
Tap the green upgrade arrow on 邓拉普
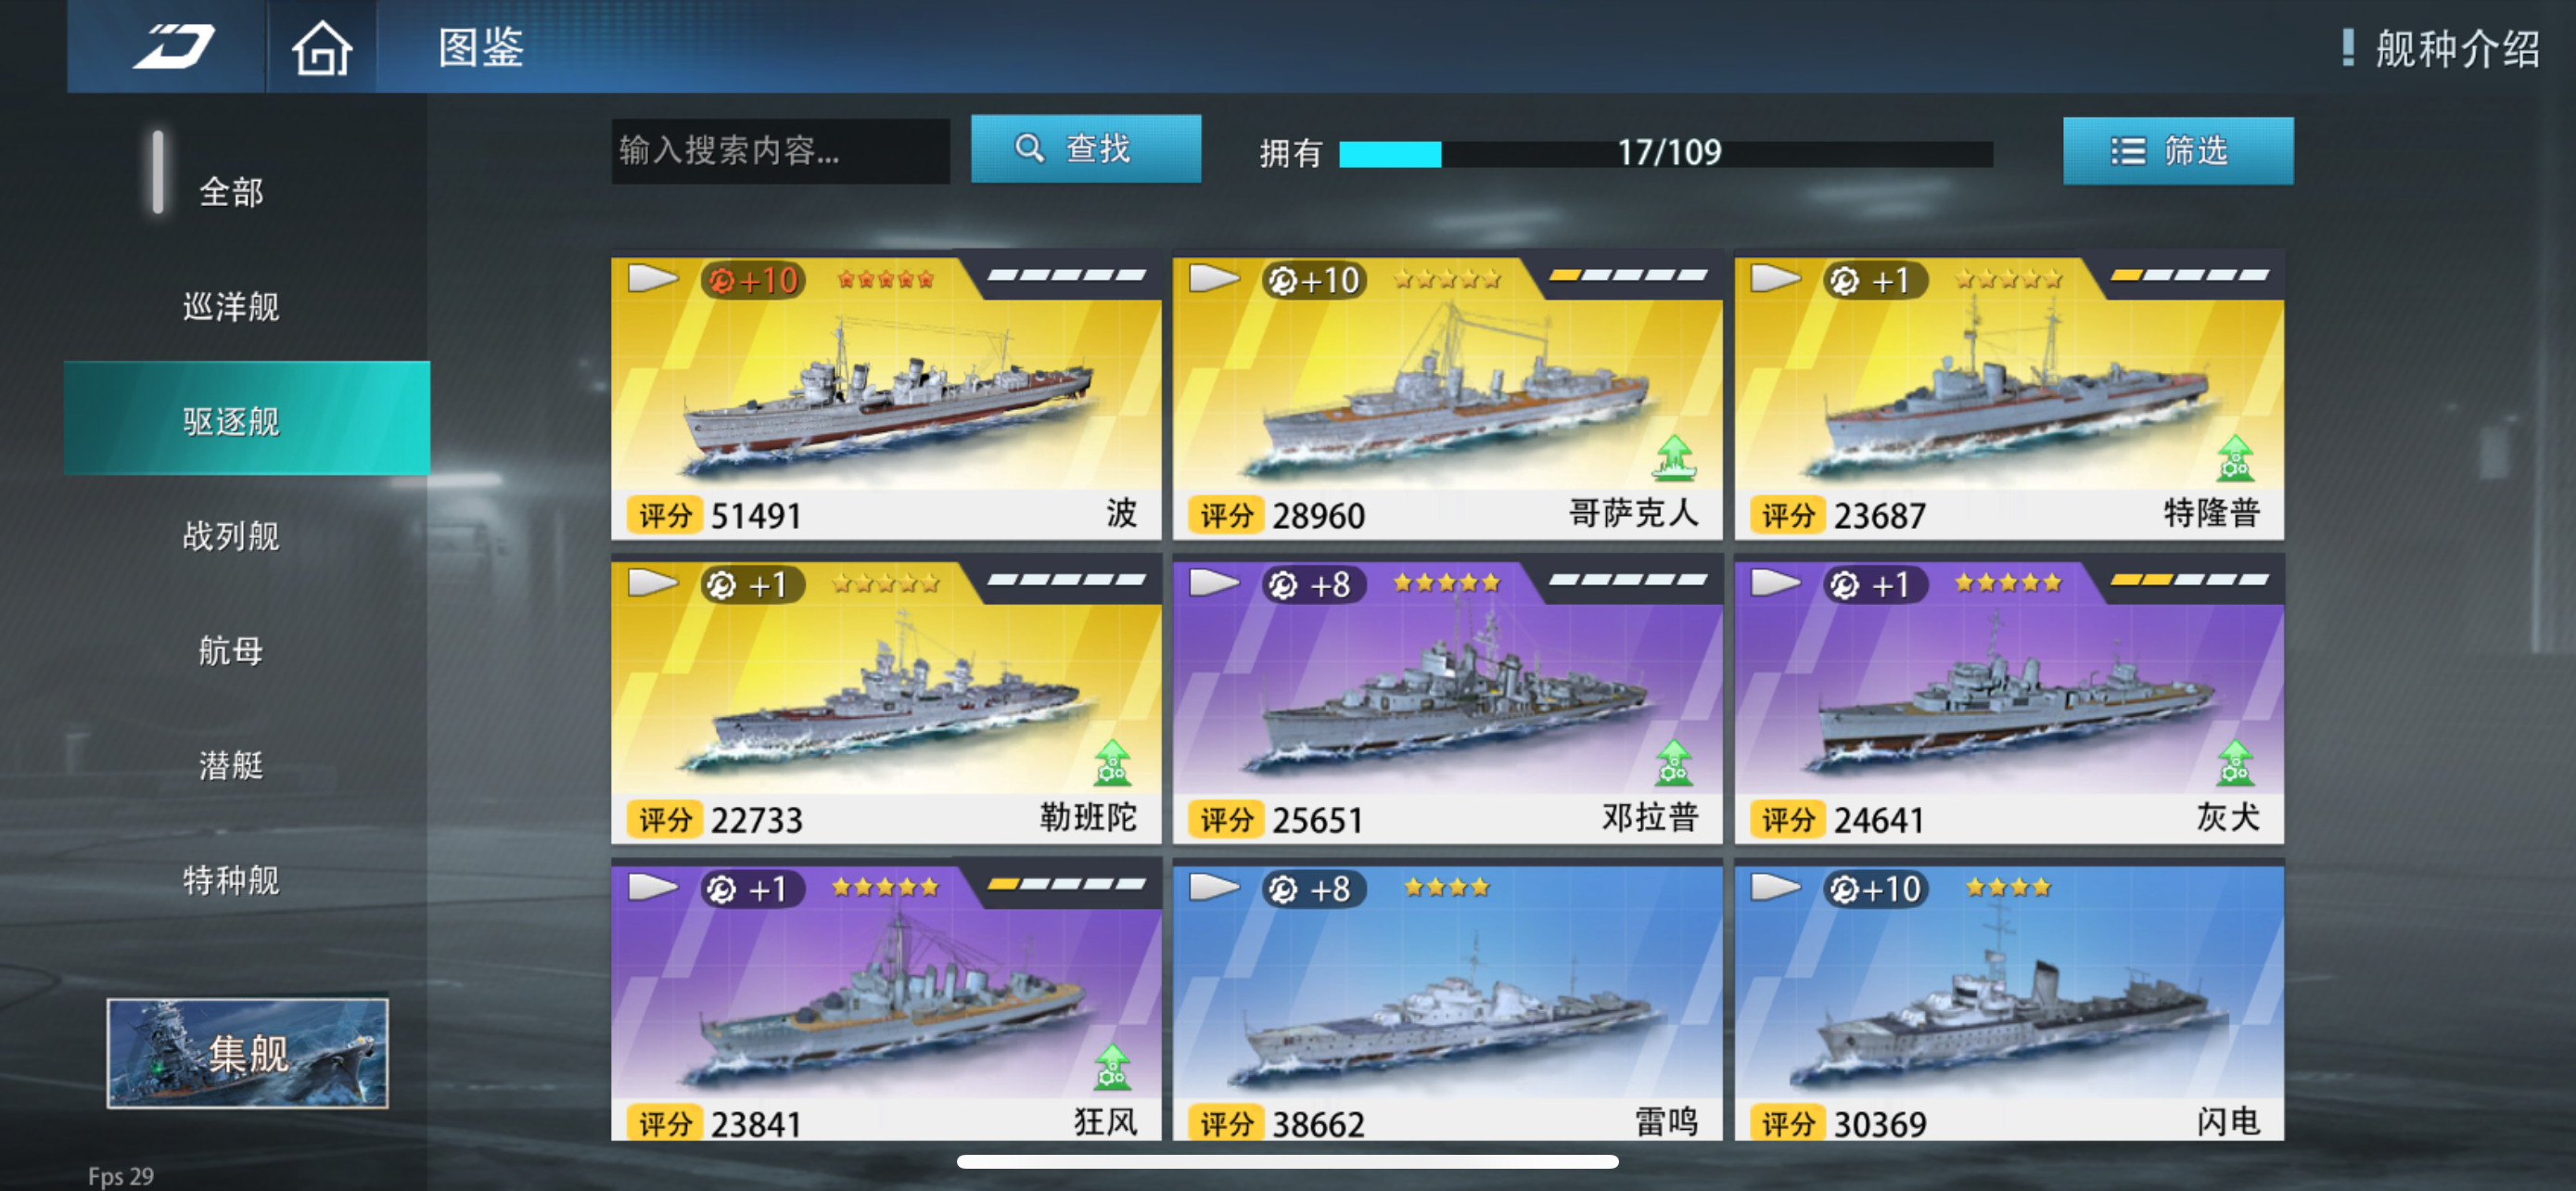coord(1674,762)
